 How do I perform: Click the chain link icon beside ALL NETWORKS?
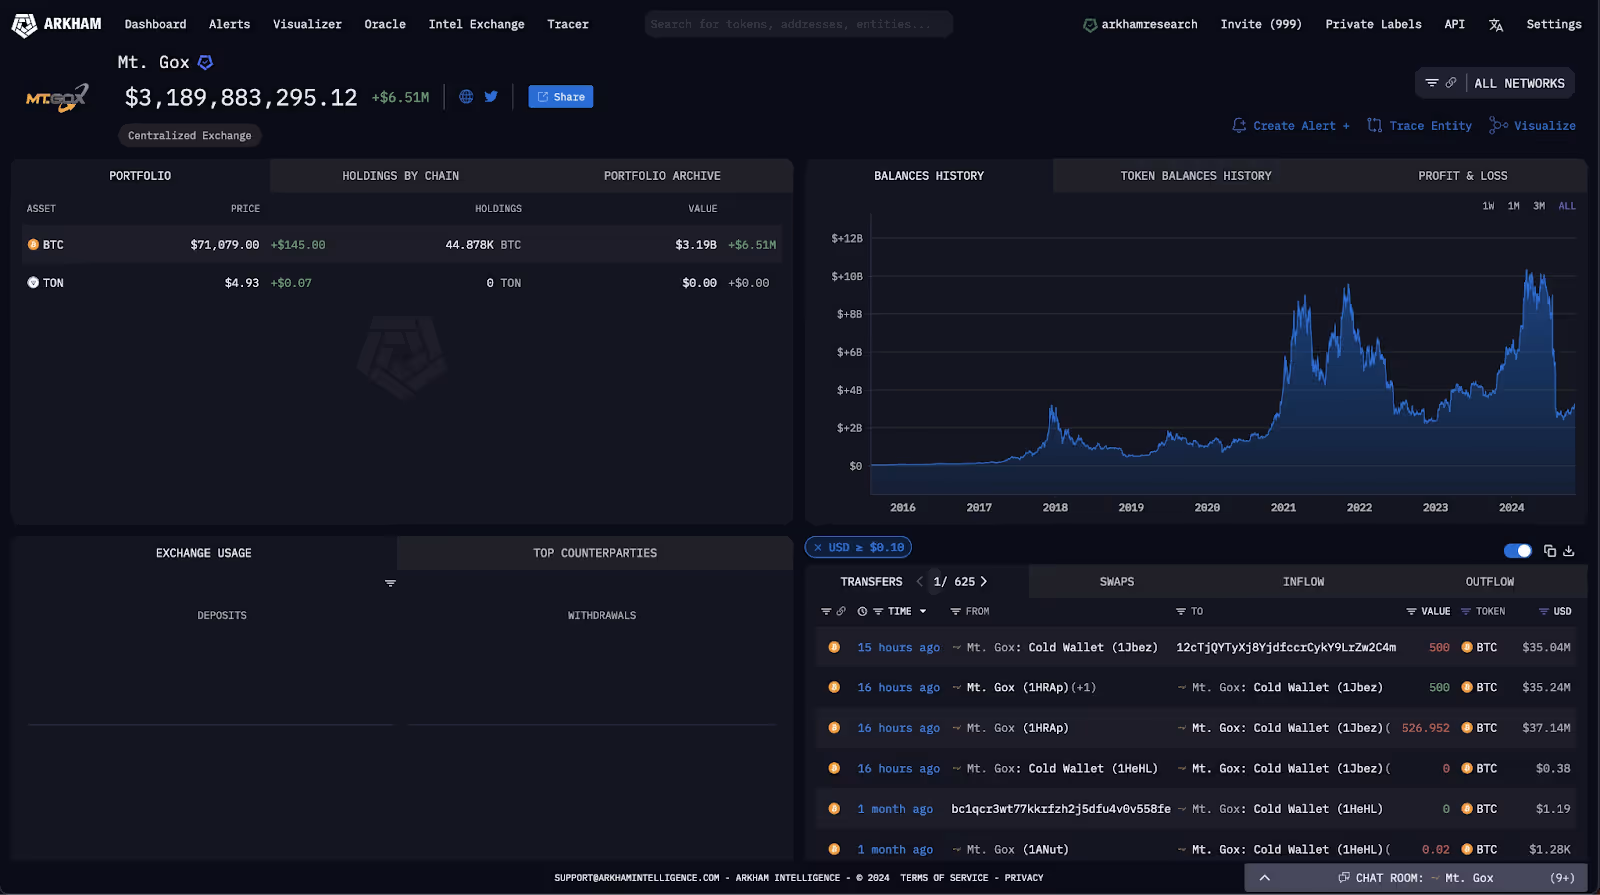(1451, 83)
